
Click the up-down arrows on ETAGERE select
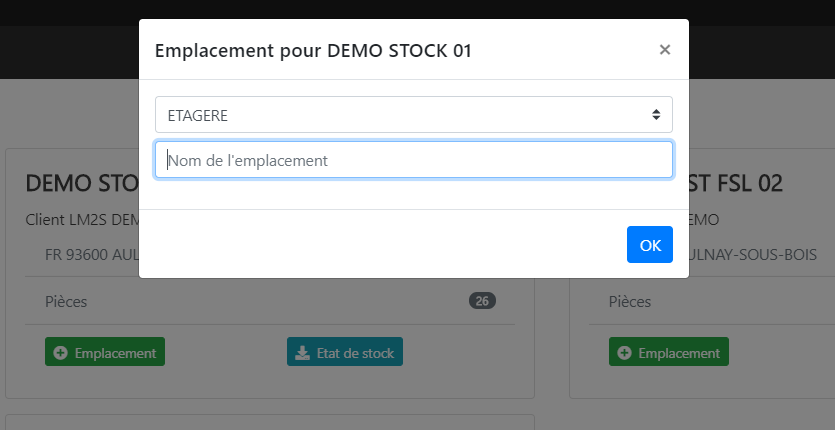tap(656, 115)
